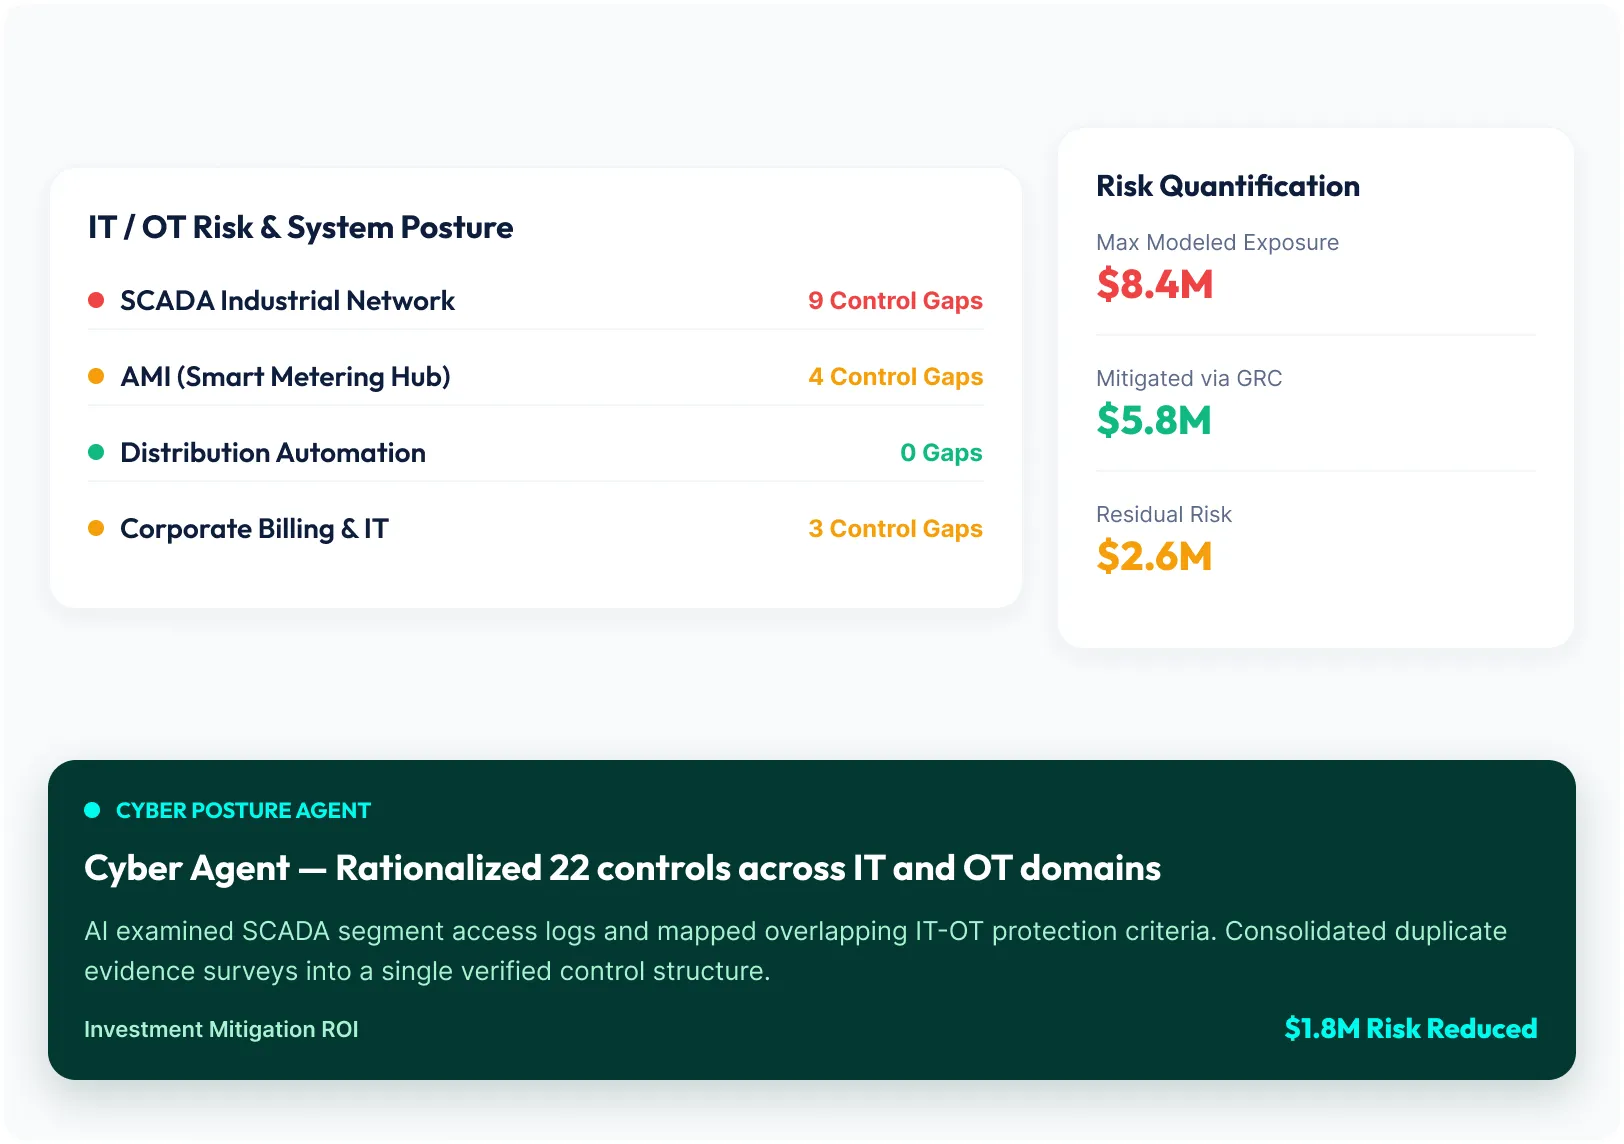Click the AI examined SCADA description paragraph

tap(795, 951)
